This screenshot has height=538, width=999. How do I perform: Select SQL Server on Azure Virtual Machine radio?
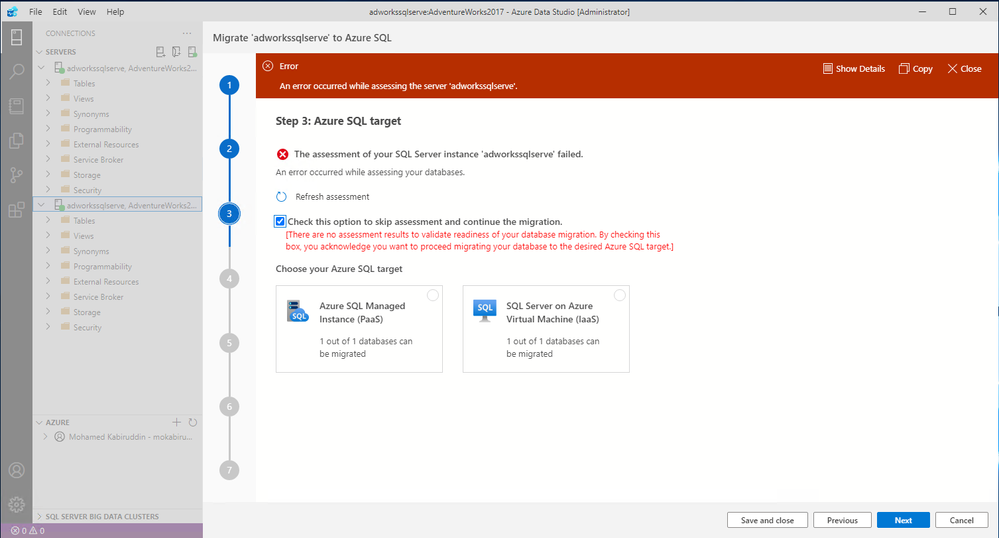[x=619, y=295]
